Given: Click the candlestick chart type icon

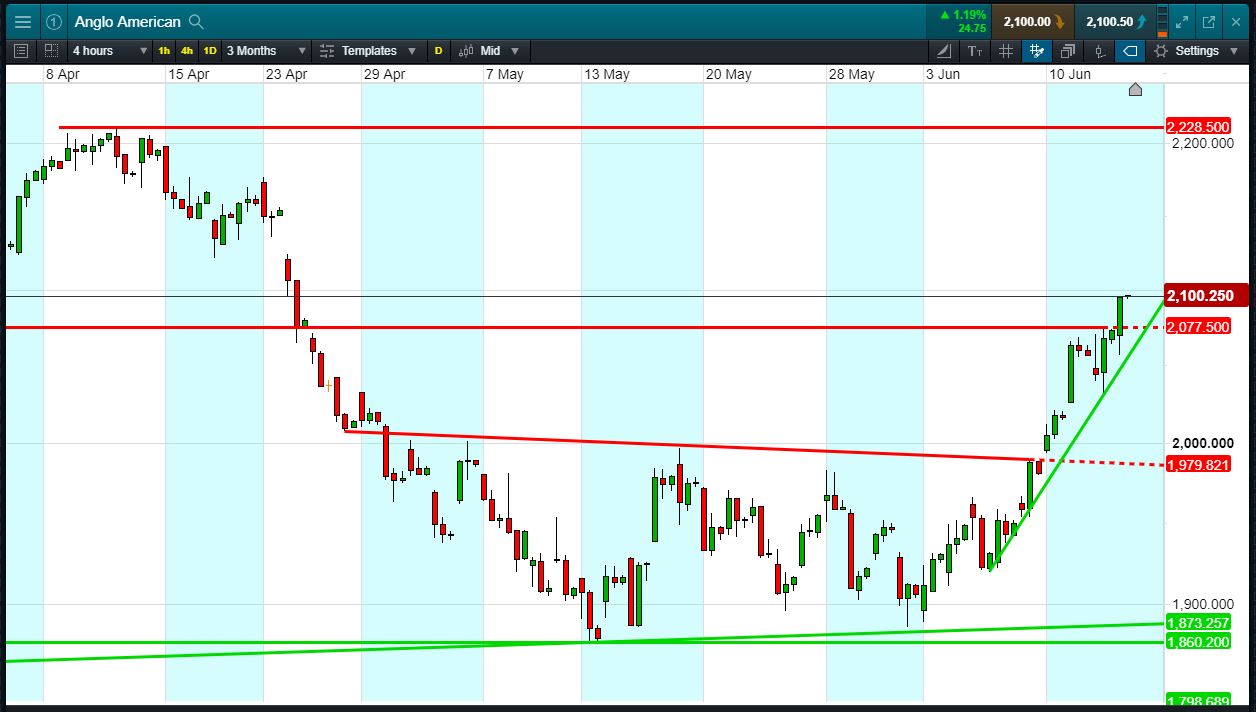Looking at the screenshot, I should click(466, 51).
